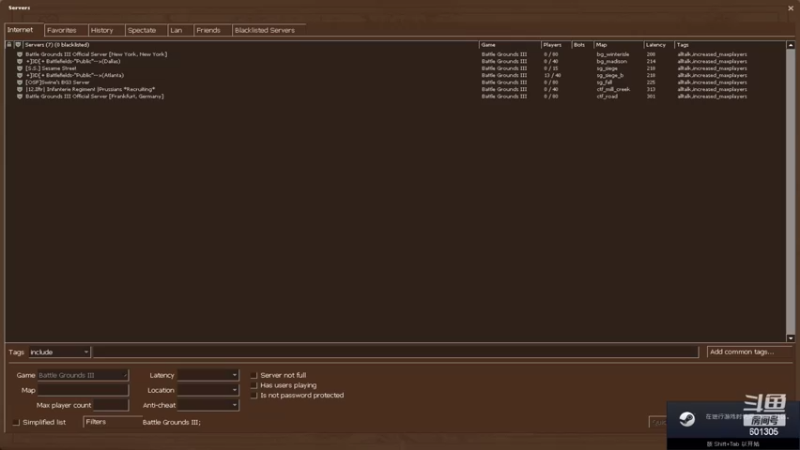
Task: Click the server list scroll down arrow
Action: 790,338
